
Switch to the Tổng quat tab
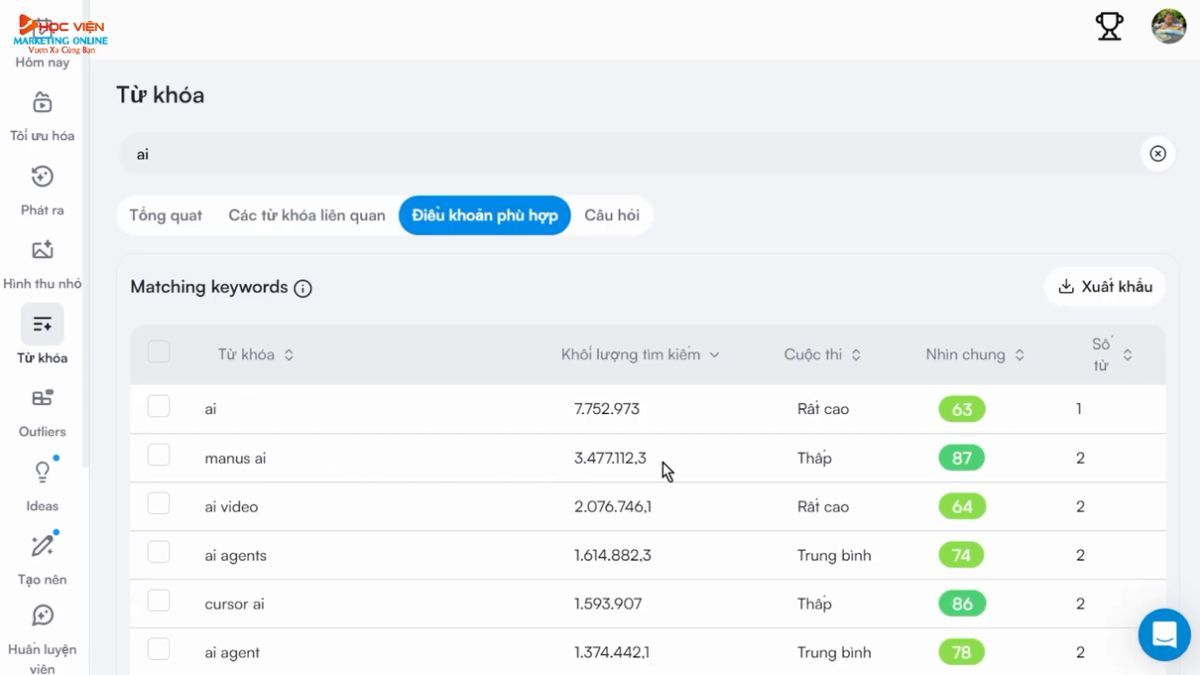click(x=166, y=216)
